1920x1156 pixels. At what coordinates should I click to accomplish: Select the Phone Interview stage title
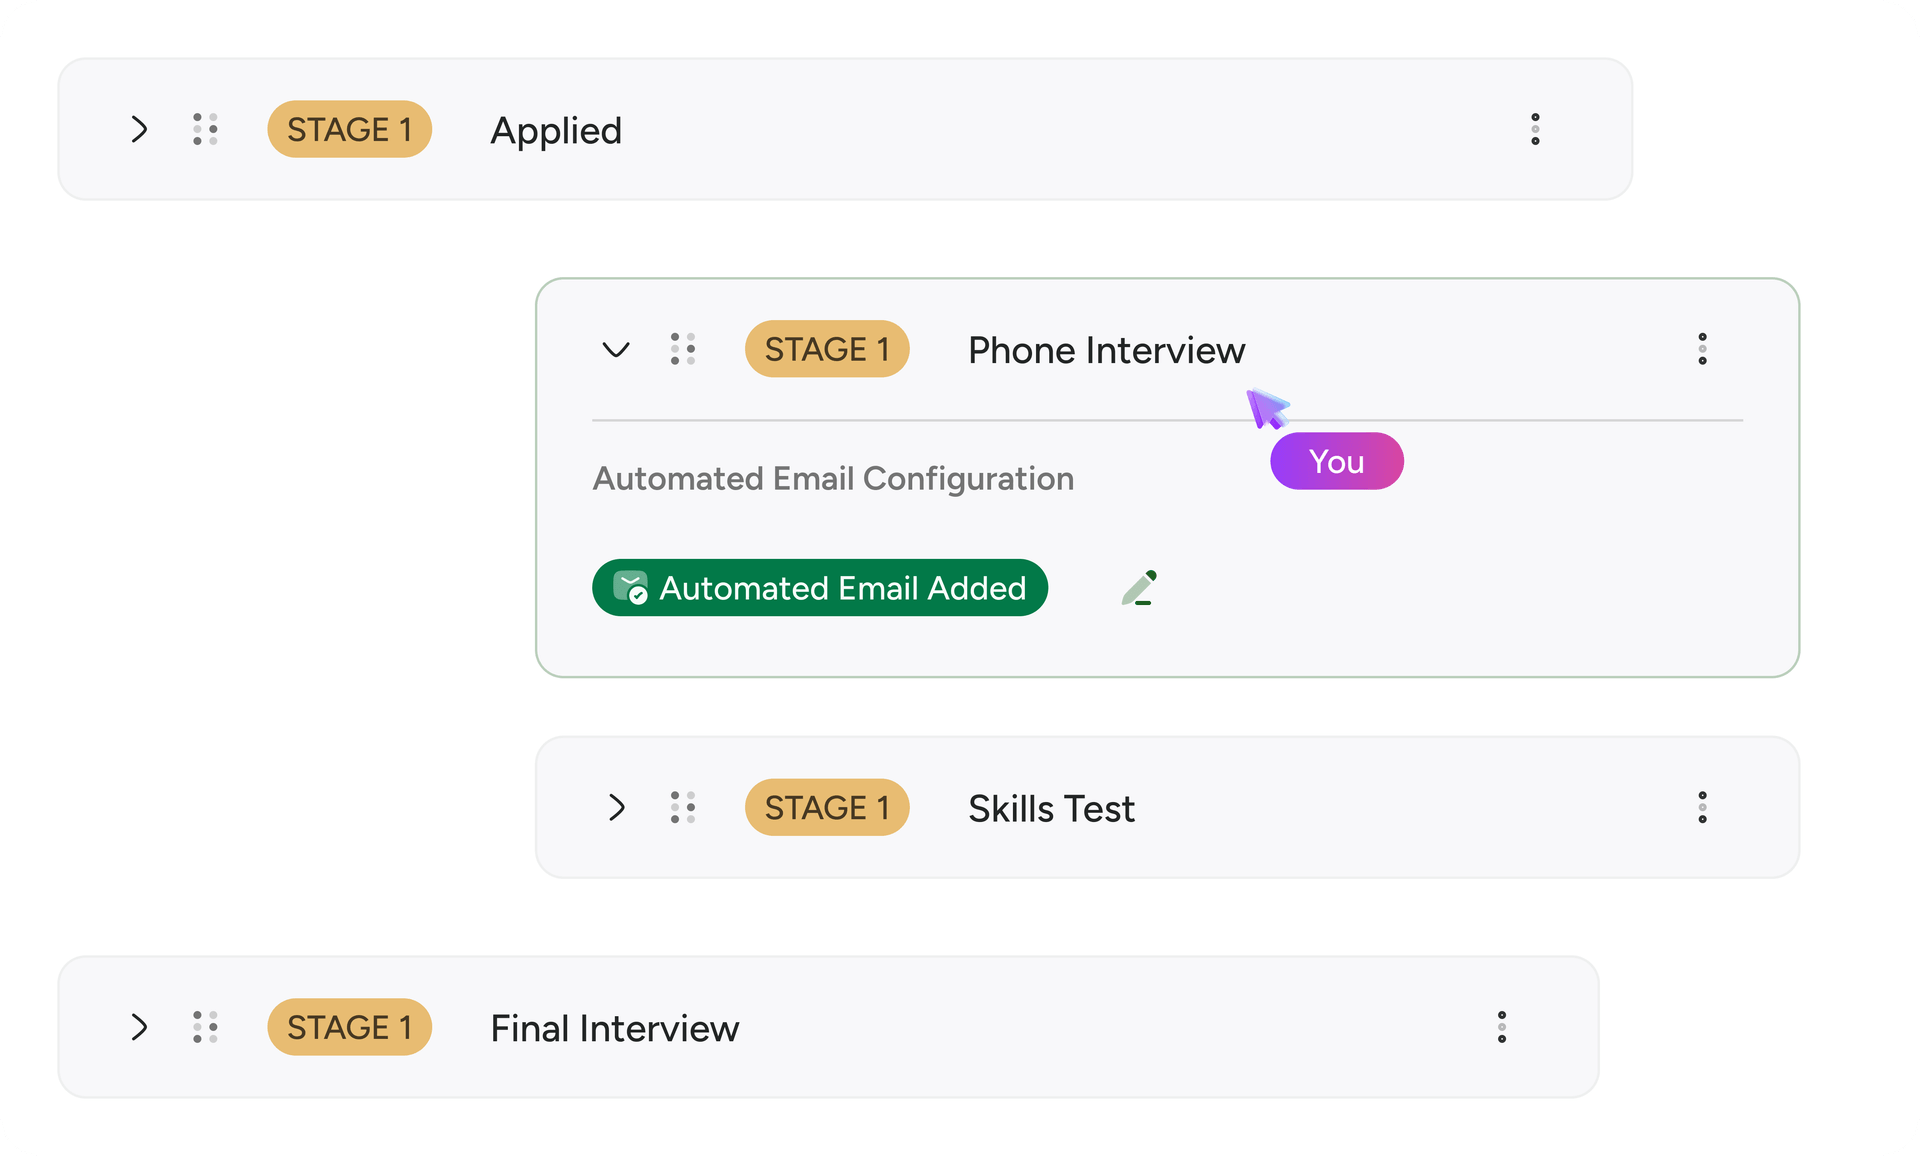point(1106,350)
